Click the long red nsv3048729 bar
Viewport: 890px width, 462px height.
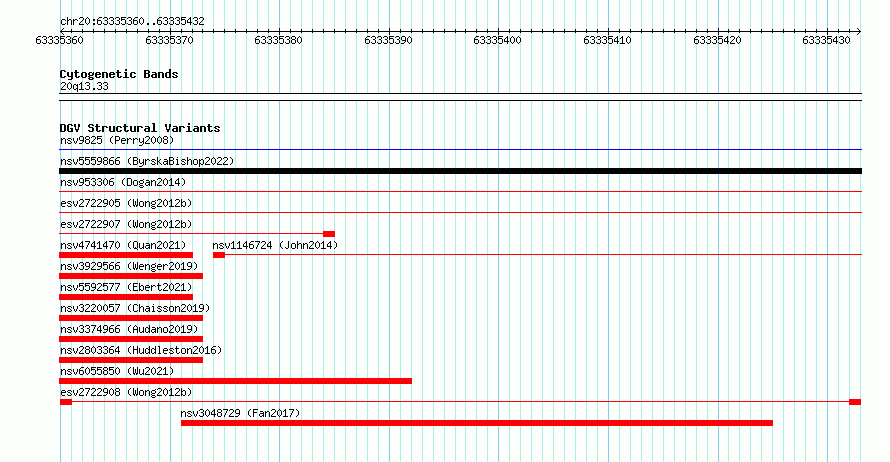[x=477, y=423]
